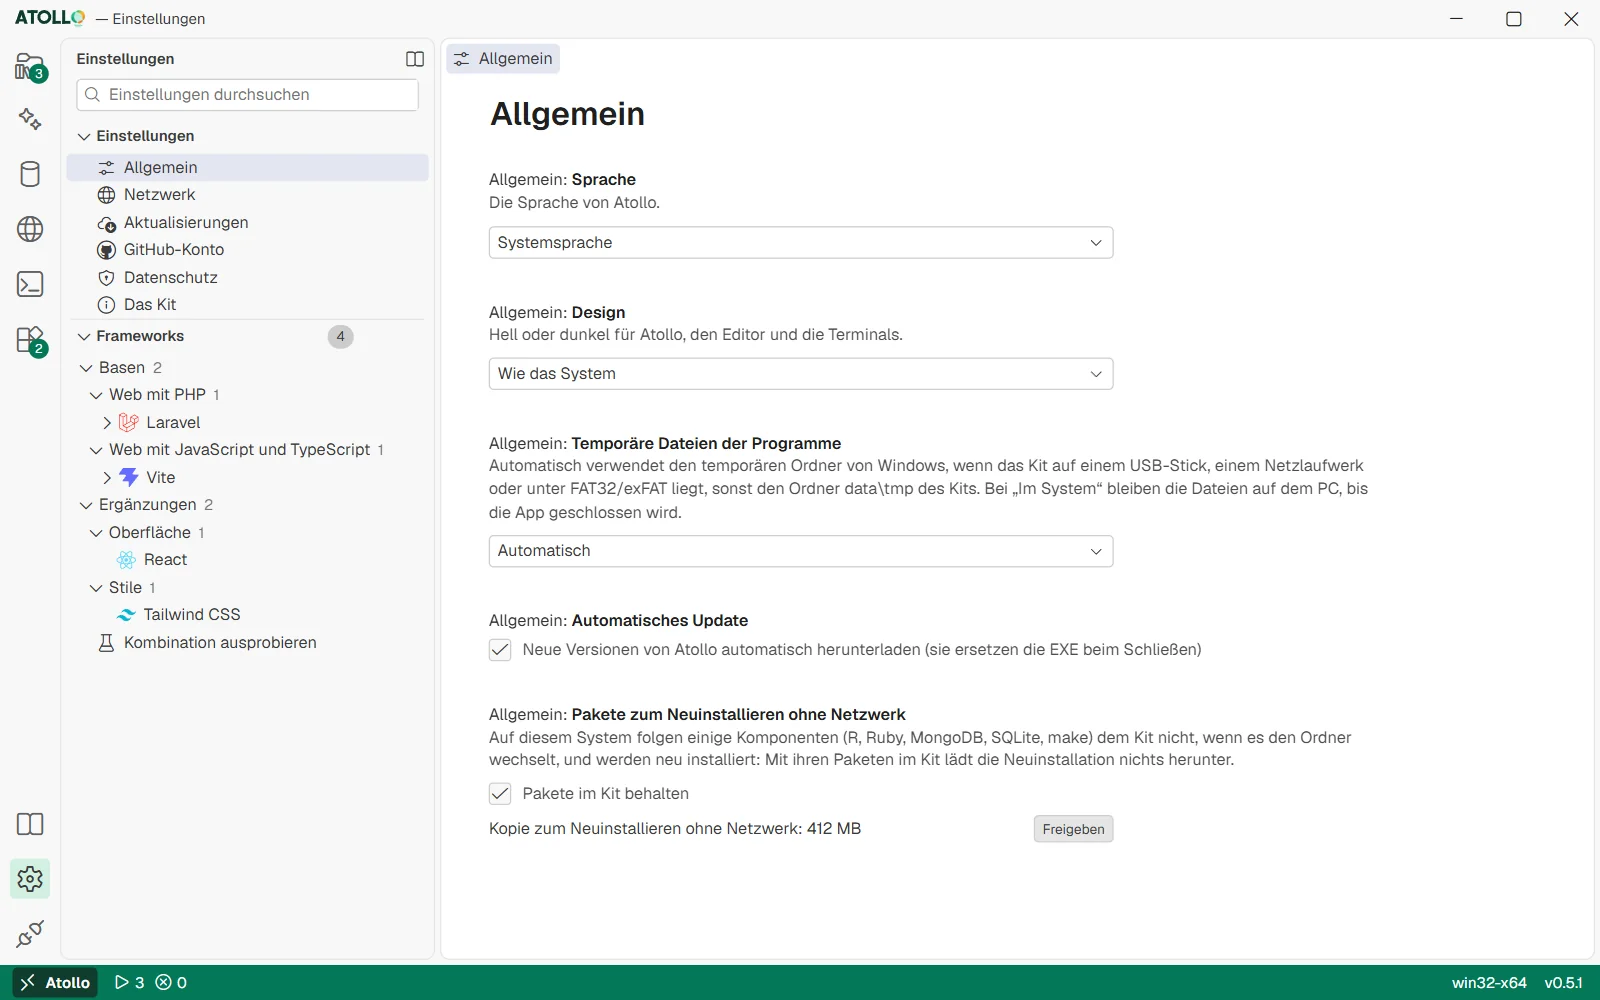
Task: Open the globe network icon in activity bar
Action: click(x=30, y=229)
